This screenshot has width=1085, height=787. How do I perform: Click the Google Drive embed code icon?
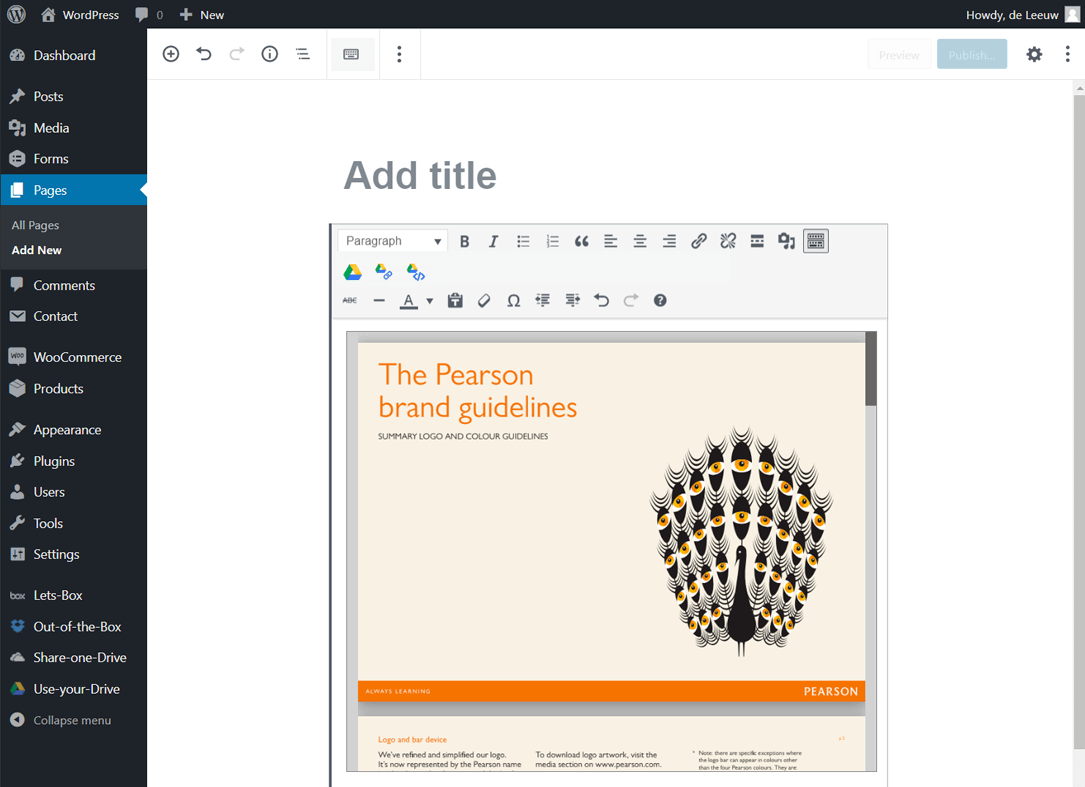pos(415,272)
